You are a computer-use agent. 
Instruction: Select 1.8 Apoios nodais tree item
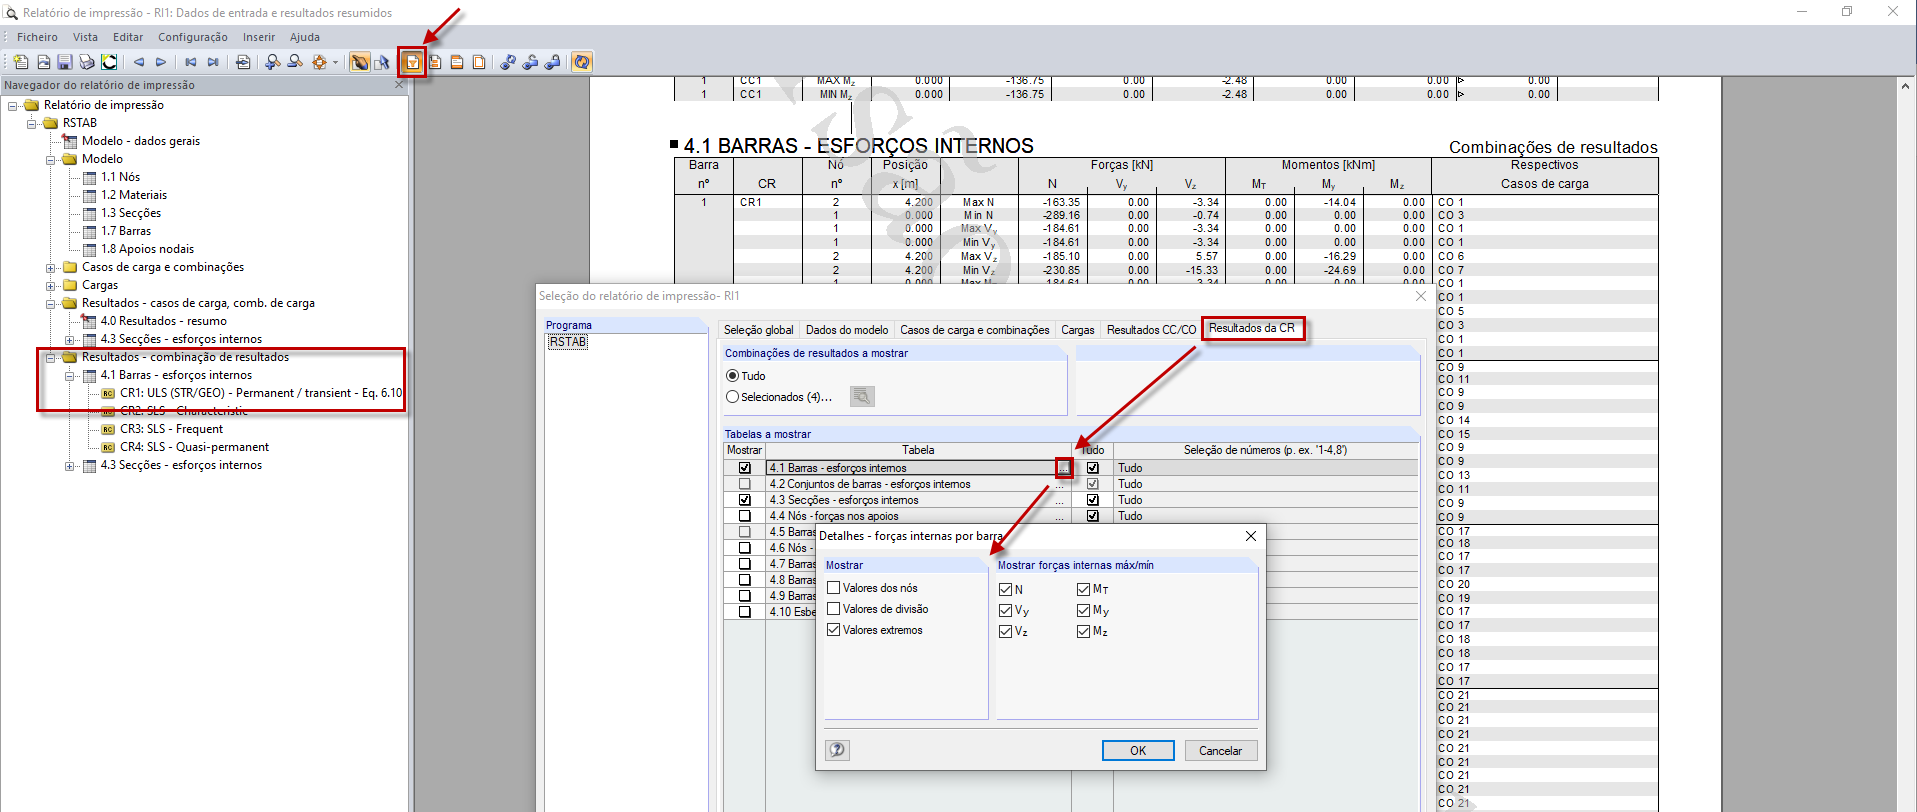click(x=147, y=249)
